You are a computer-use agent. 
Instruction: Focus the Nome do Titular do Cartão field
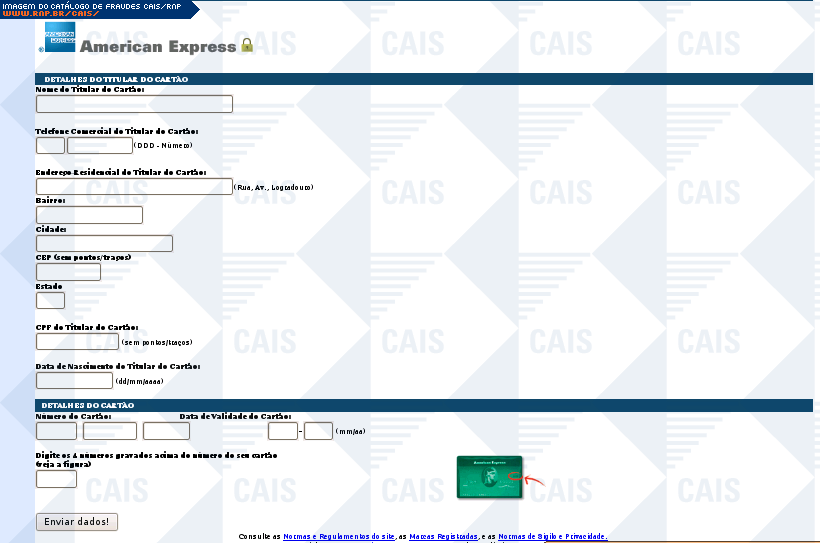pos(134,104)
